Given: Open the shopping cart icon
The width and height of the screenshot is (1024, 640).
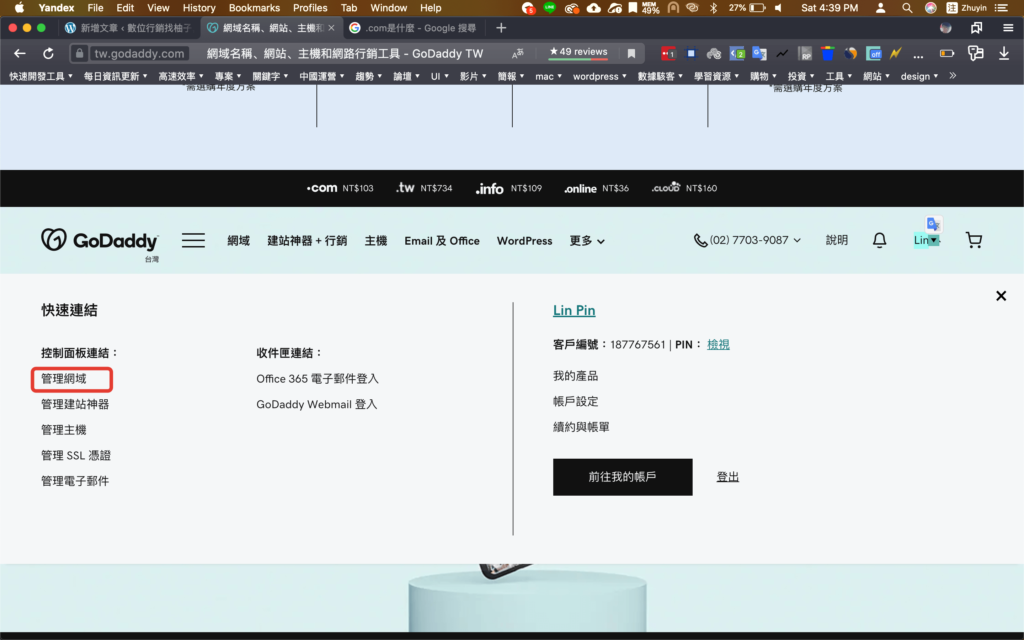Looking at the screenshot, I should 973,240.
